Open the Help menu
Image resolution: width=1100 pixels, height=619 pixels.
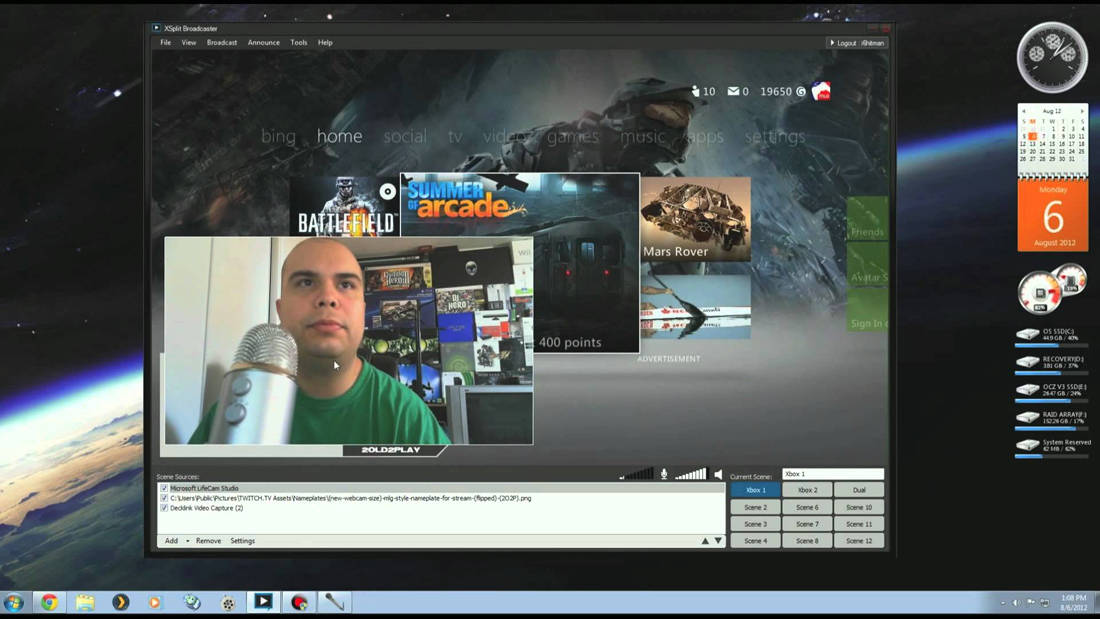(325, 42)
